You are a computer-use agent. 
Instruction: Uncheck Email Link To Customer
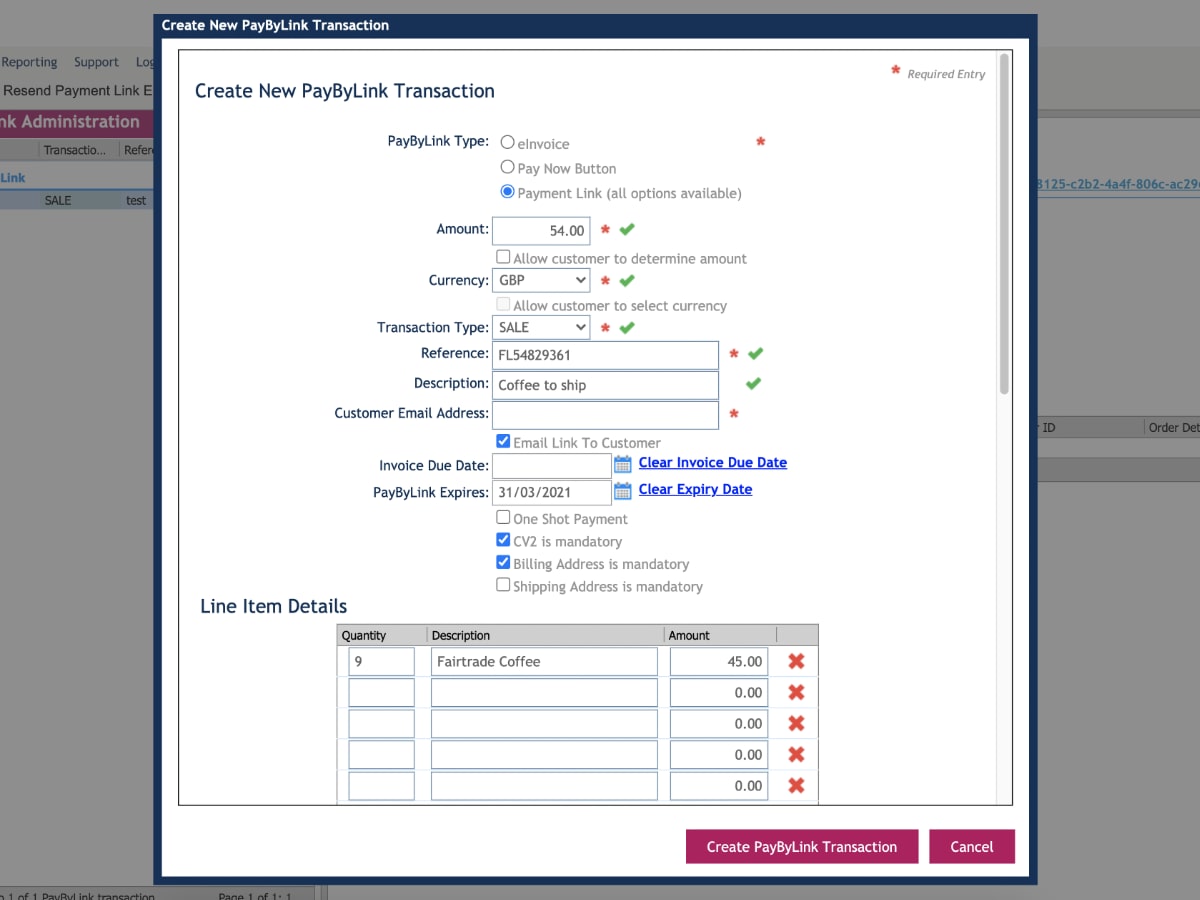pyautogui.click(x=503, y=441)
